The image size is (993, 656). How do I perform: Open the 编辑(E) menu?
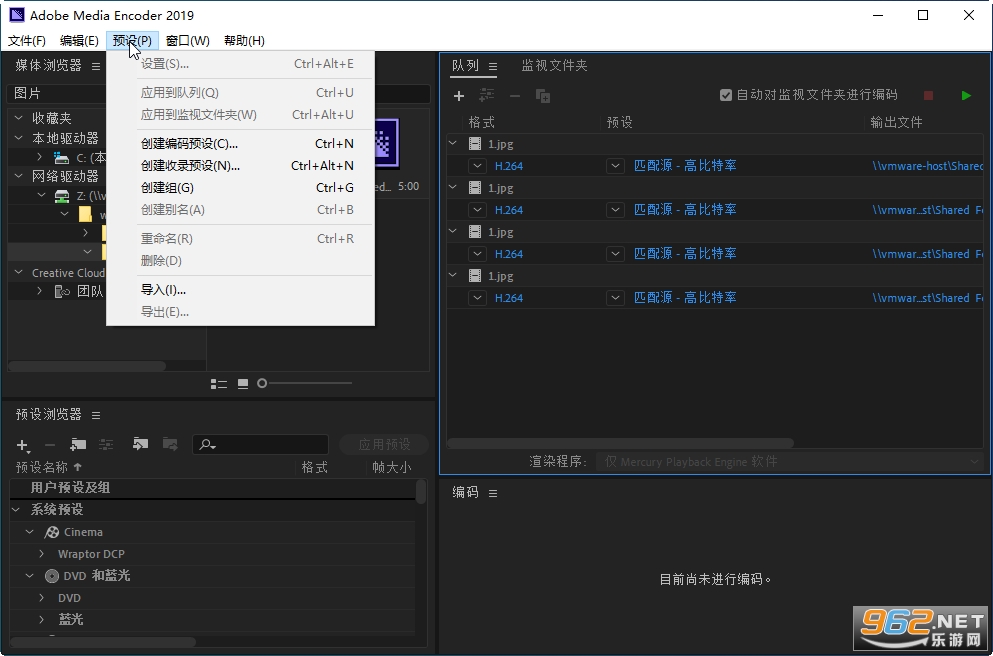[79, 41]
